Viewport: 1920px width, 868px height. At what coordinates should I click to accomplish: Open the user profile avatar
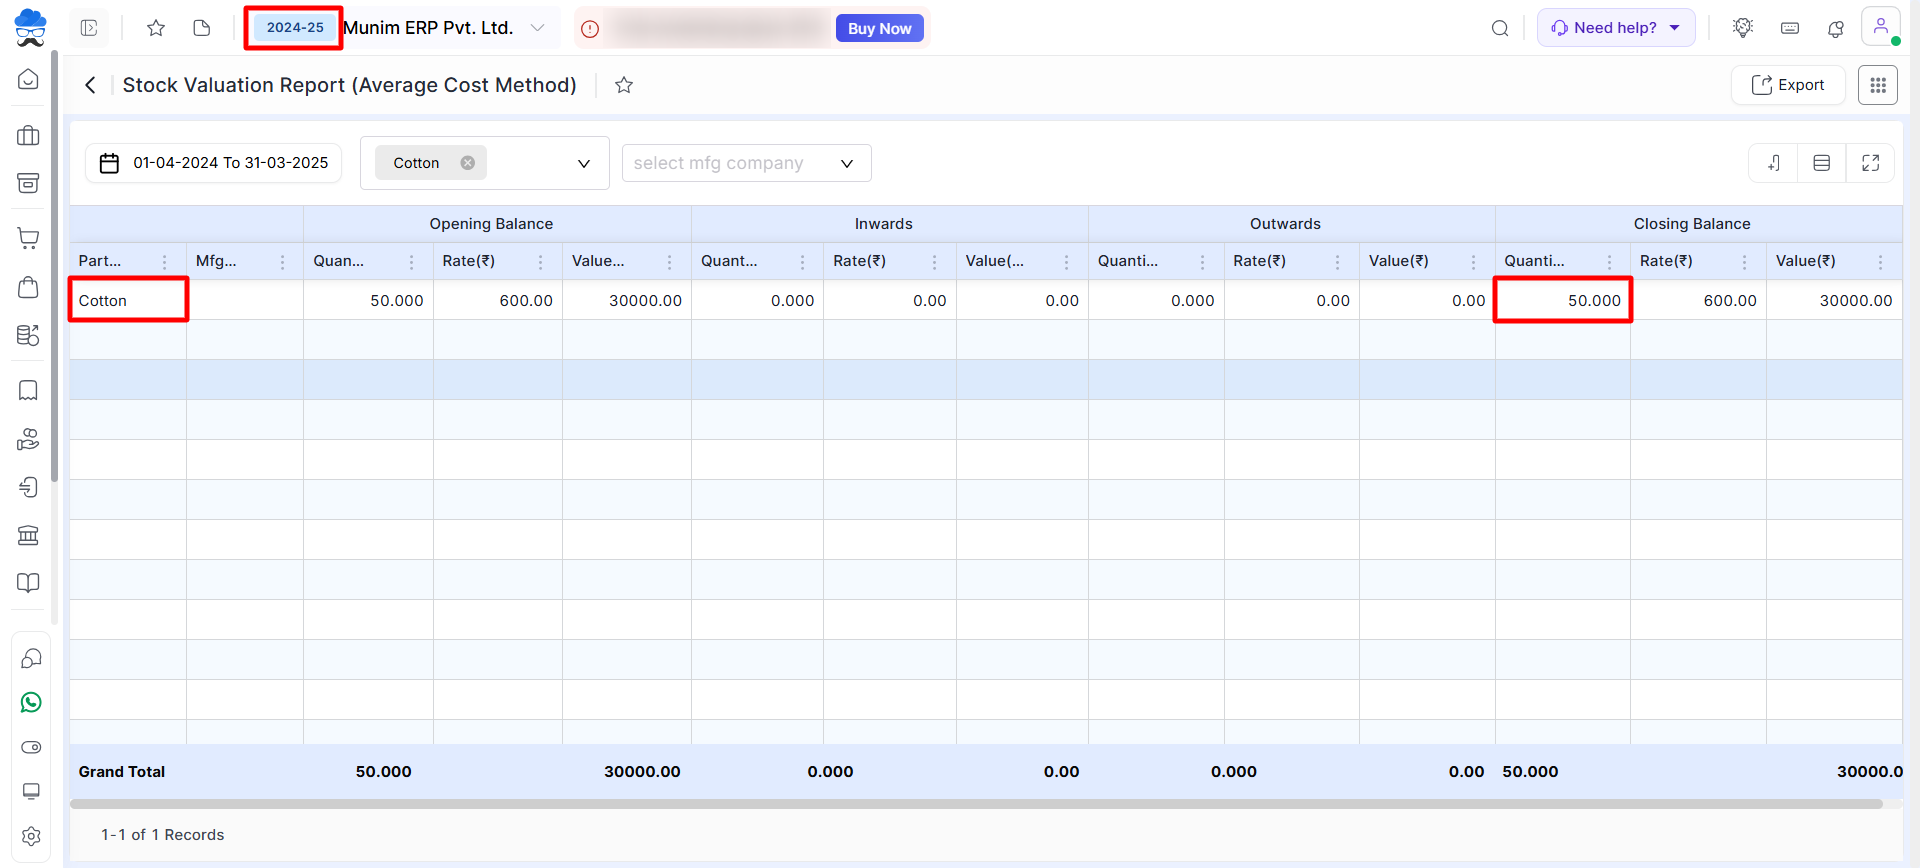[1880, 27]
